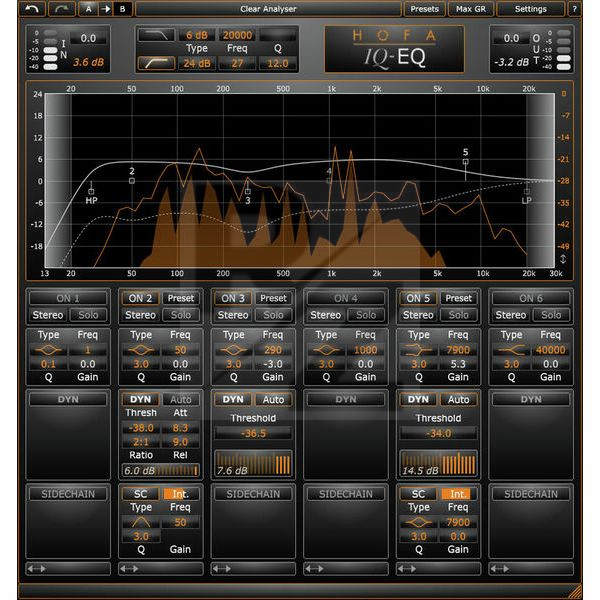Click band 4 bottom double-arrow icon
The height and width of the screenshot is (600, 600).
tap(315, 569)
